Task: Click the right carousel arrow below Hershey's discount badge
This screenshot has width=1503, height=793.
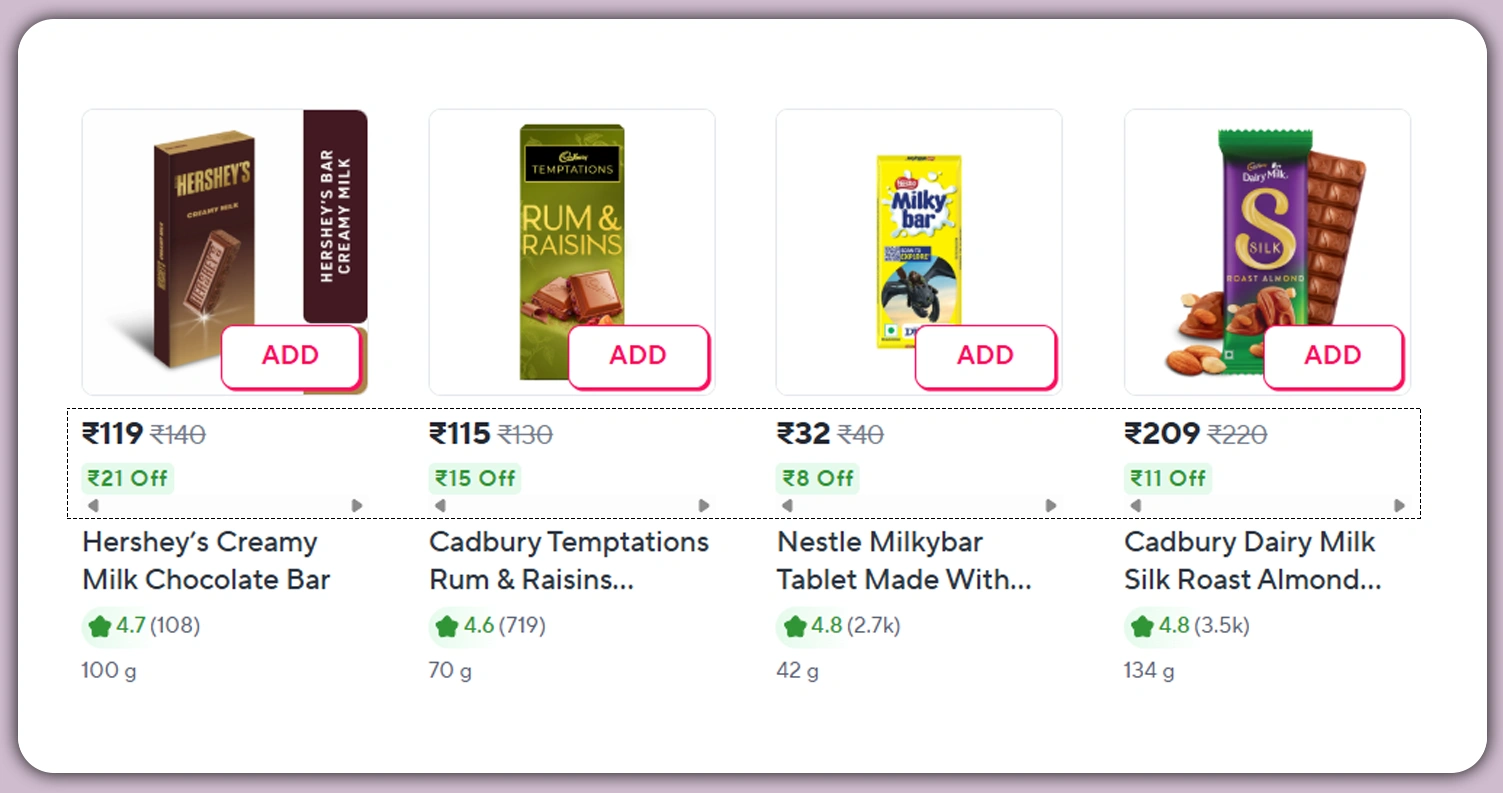Action: coord(357,506)
